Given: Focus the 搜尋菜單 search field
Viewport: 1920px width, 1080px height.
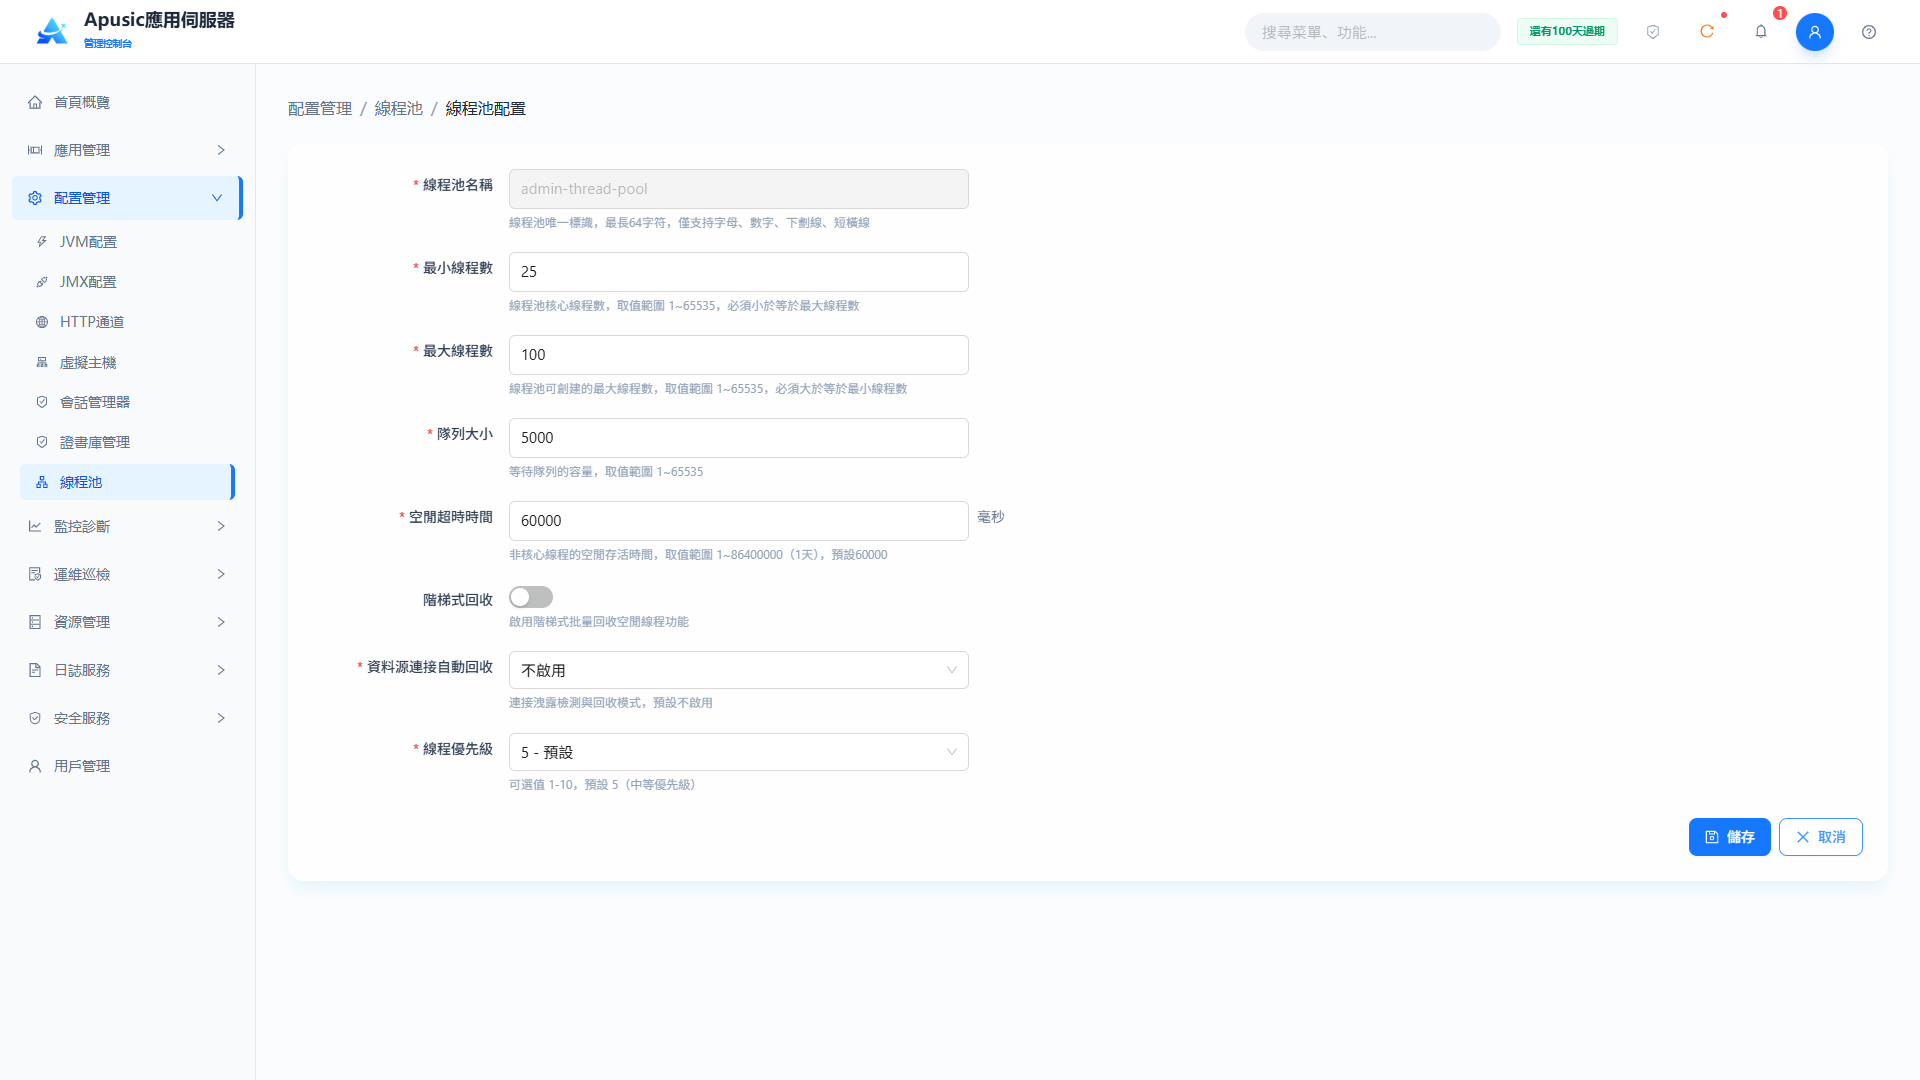Looking at the screenshot, I should pos(1372,32).
